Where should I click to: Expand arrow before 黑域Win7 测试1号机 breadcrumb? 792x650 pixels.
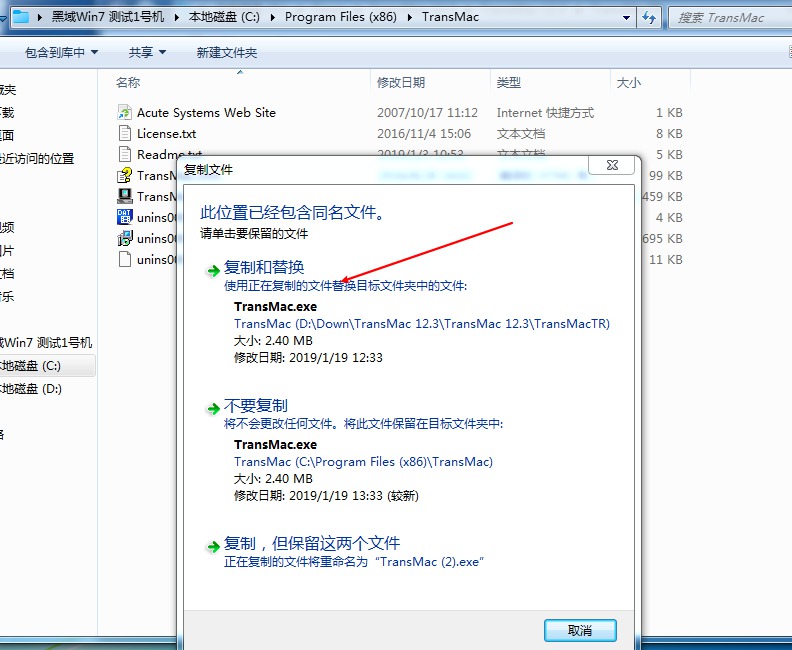pyautogui.click(x=39, y=18)
